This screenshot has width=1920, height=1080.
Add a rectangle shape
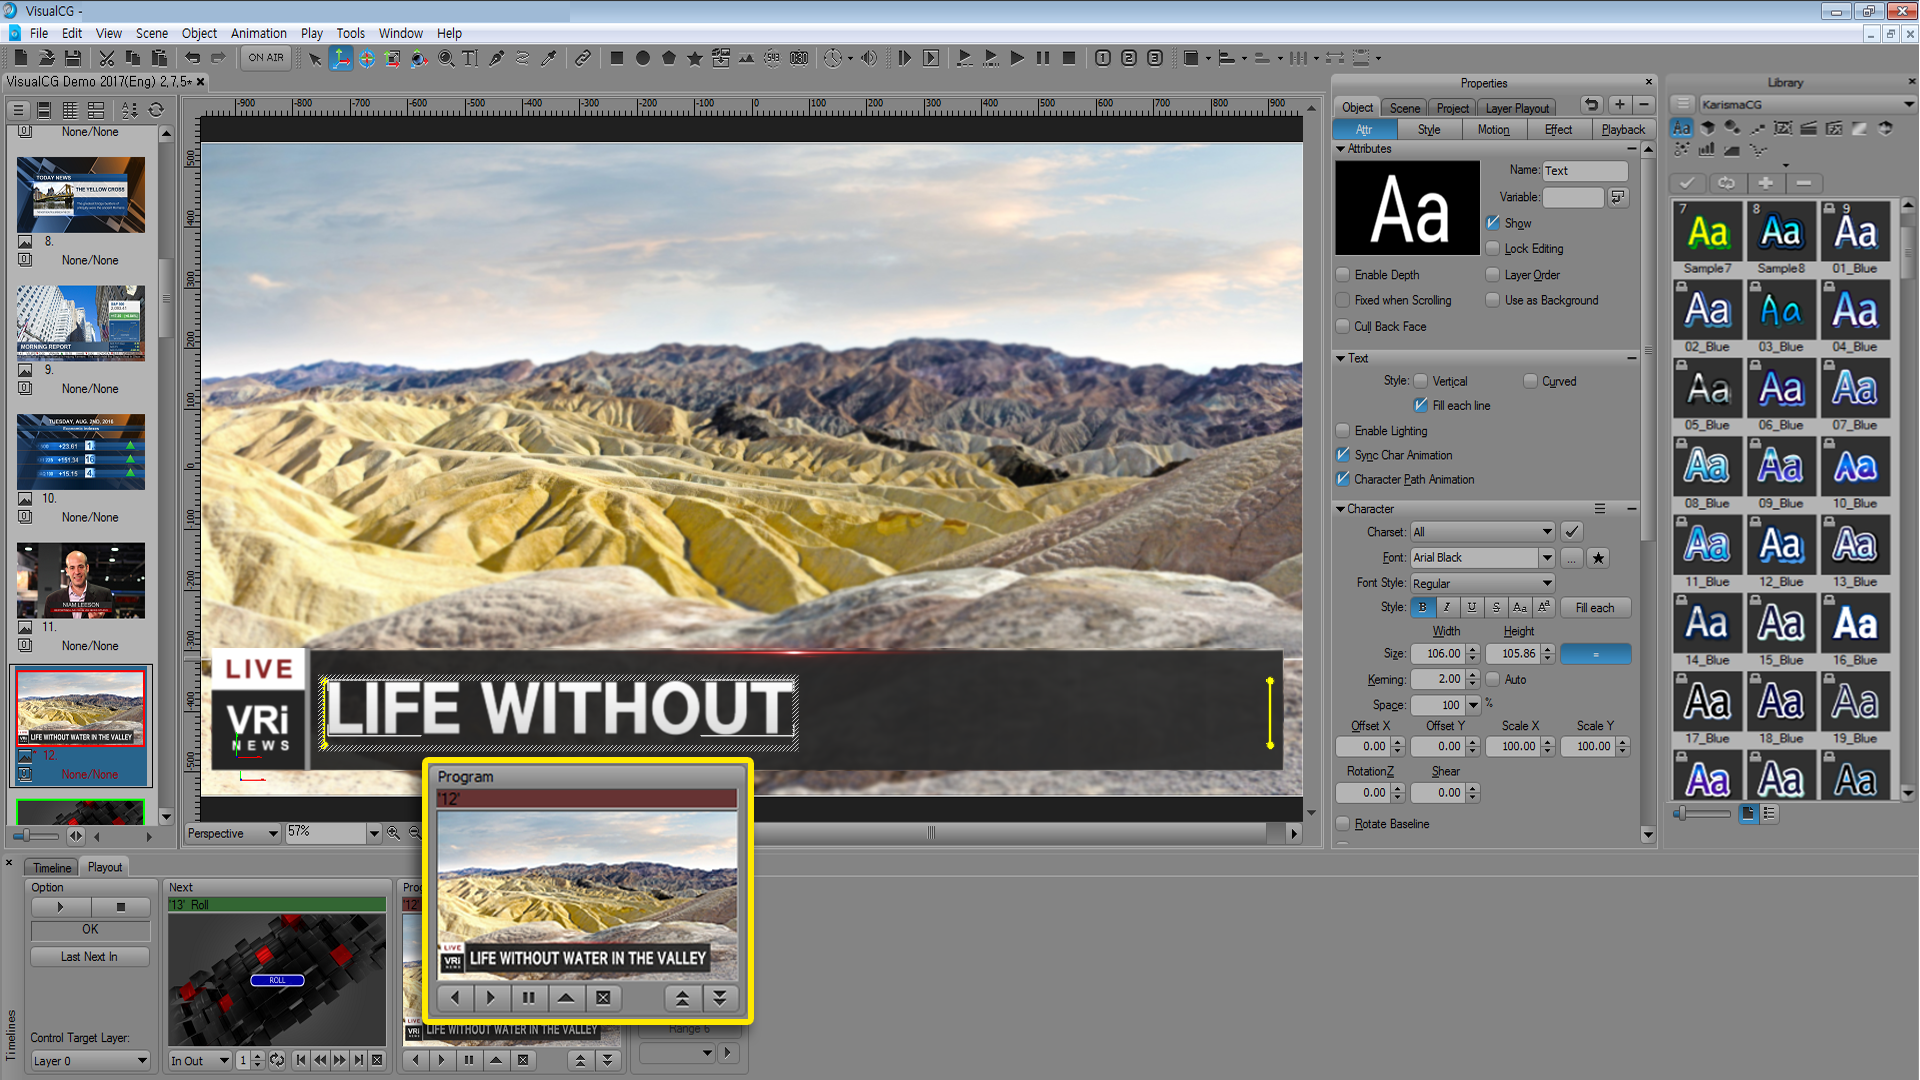pyautogui.click(x=617, y=58)
